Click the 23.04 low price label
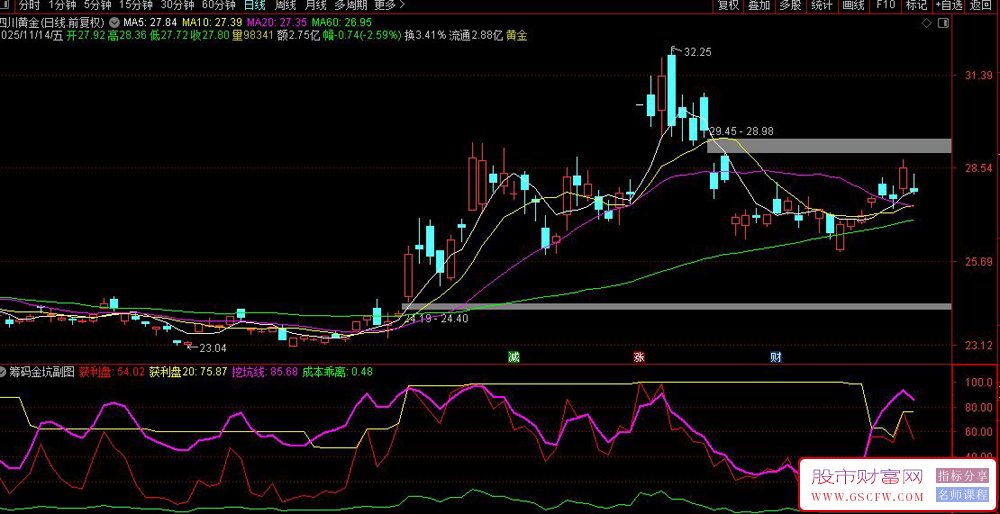 pos(212,348)
